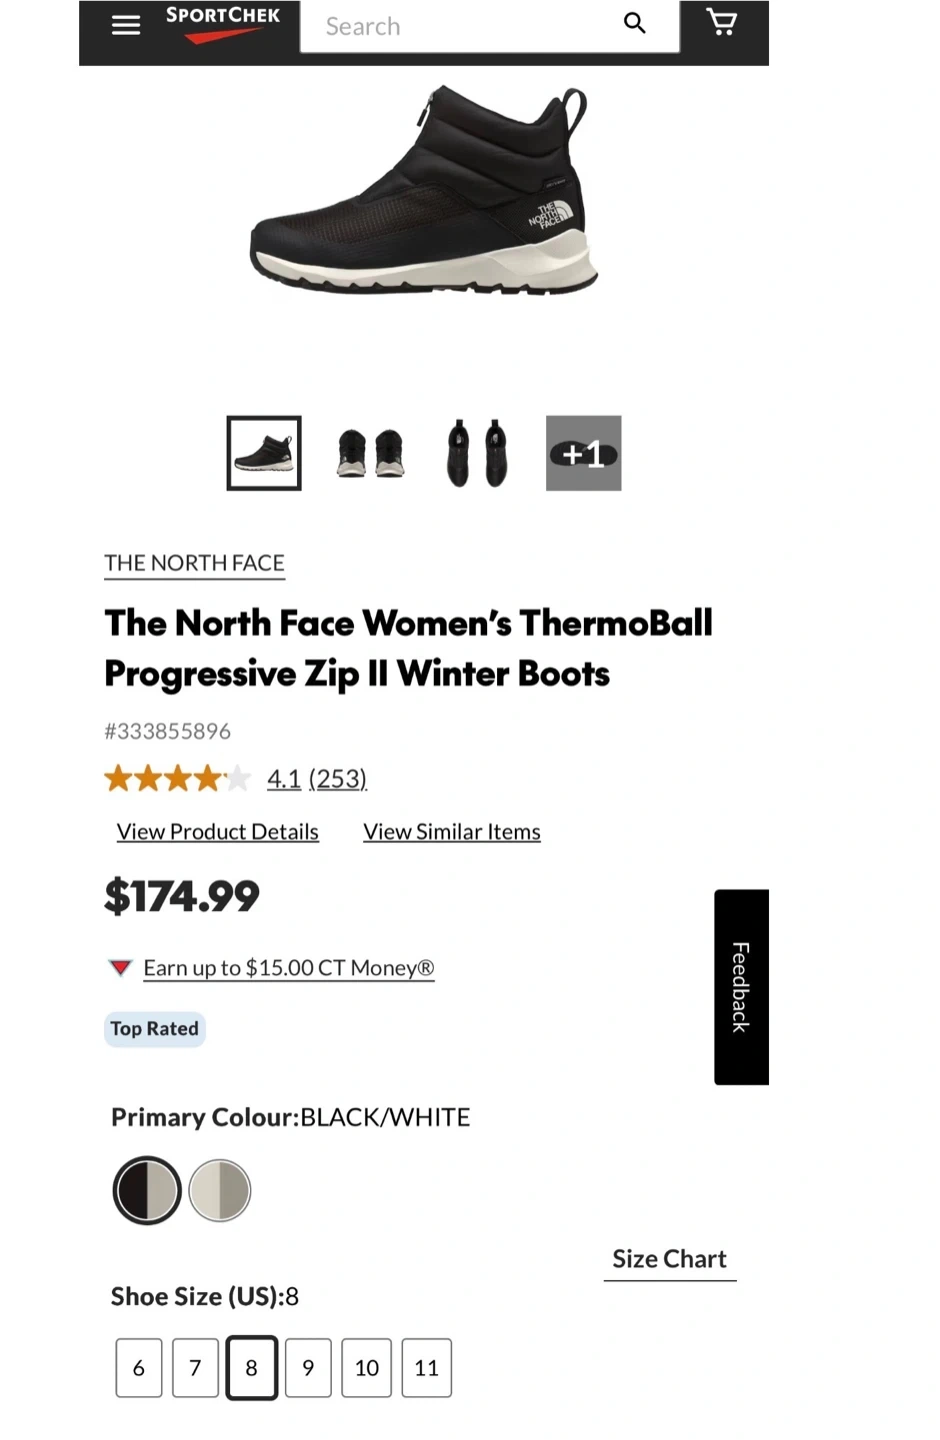Image resolution: width=940 pixels, height=1440 pixels.
Task: Open the shopping cart
Action: click(721, 22)
